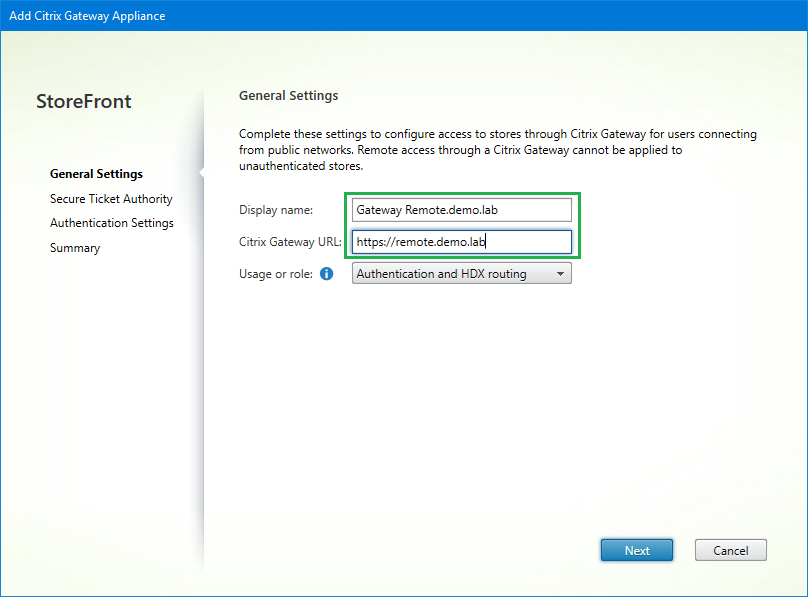Cancel the Add Citrix Gateway Appliance wizard
This screenshot has height=597, width=808.
[x=730, y=550]
